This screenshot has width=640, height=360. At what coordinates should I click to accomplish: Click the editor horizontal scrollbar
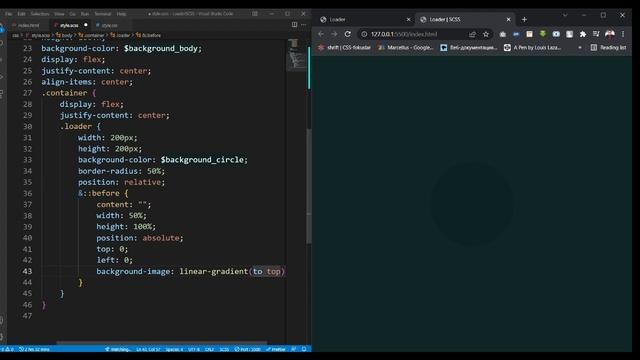pyautogui.click(x=162, y=343)
